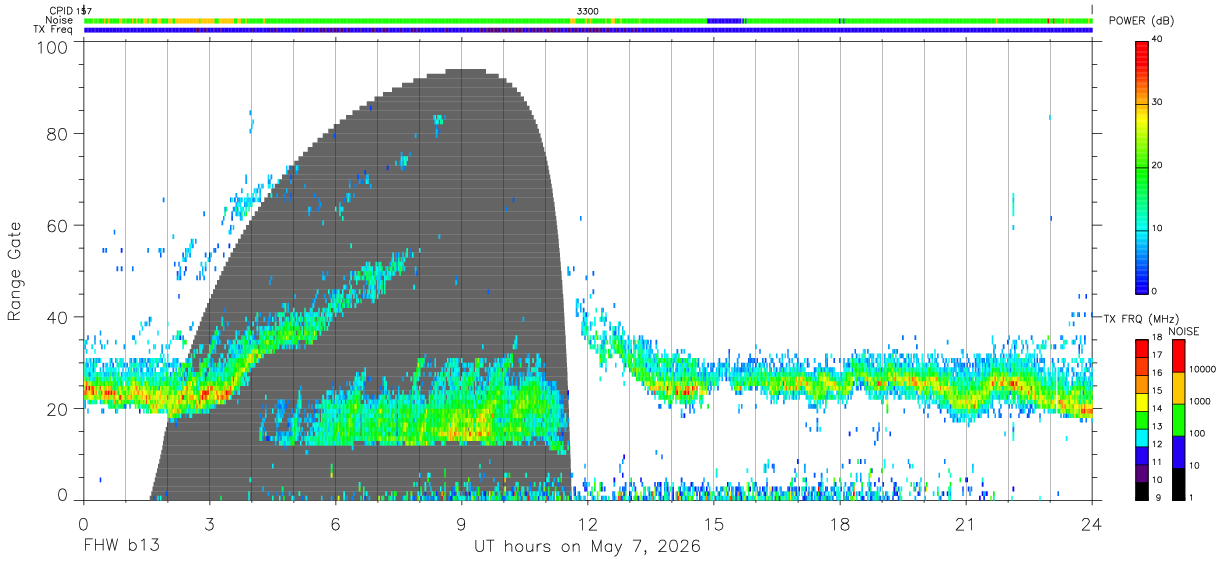Click frequency legend tick 14
Image resolution: width=1228 pixels, height=567 pixels.
(x=1158, y=408)
